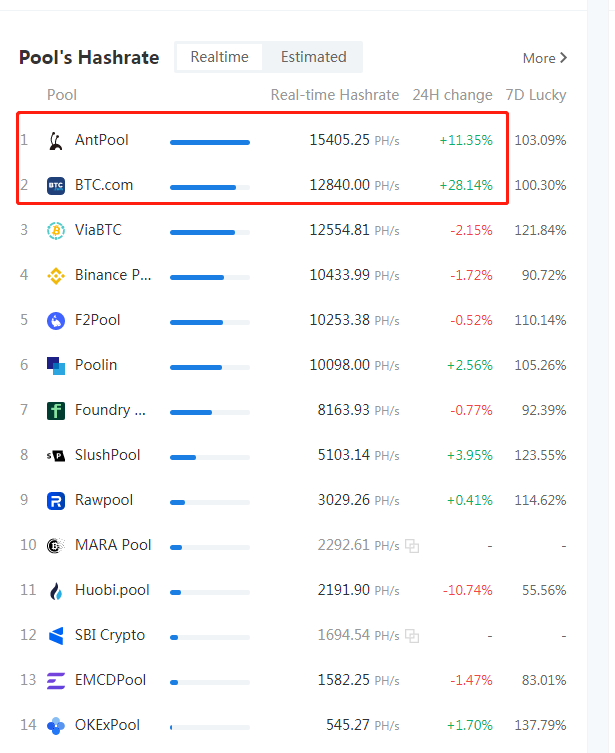Click the 123.55% lucky value for SlushPool
This screenshot has height=753, width=615.
coord(541,455)
